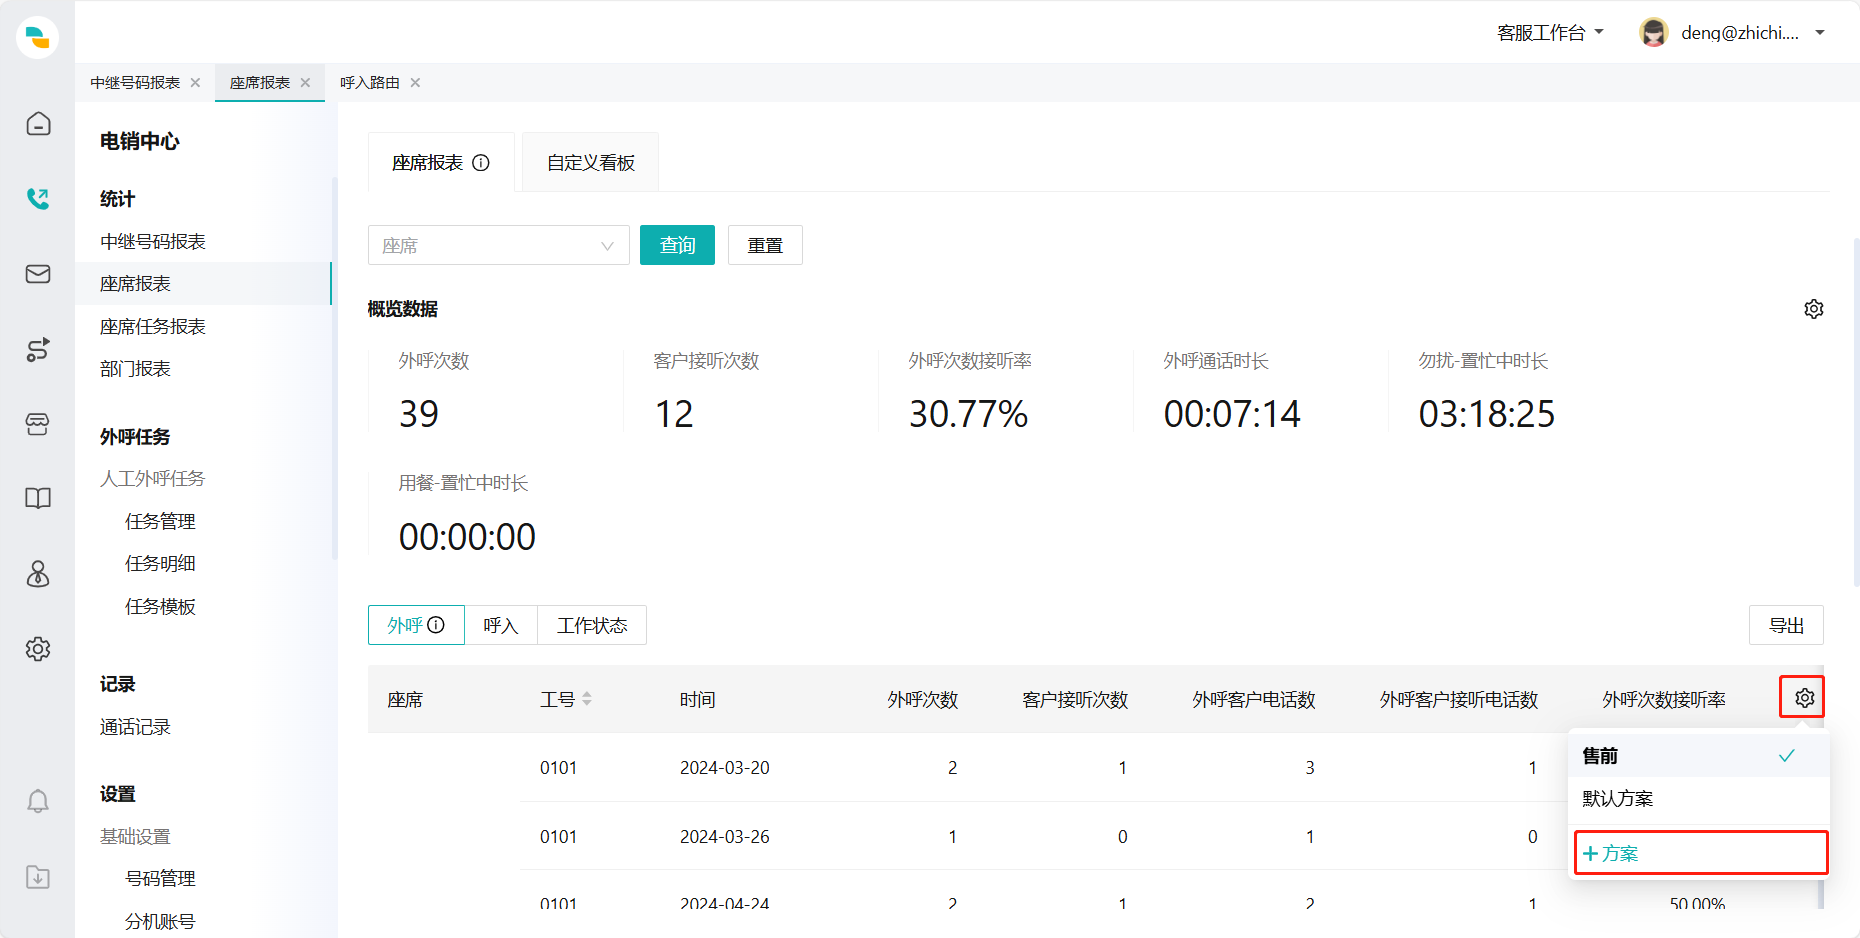Screen dimensions: 1860x938
Task: Switch to 呼入路由 page tab
Action: coord(370,83)
